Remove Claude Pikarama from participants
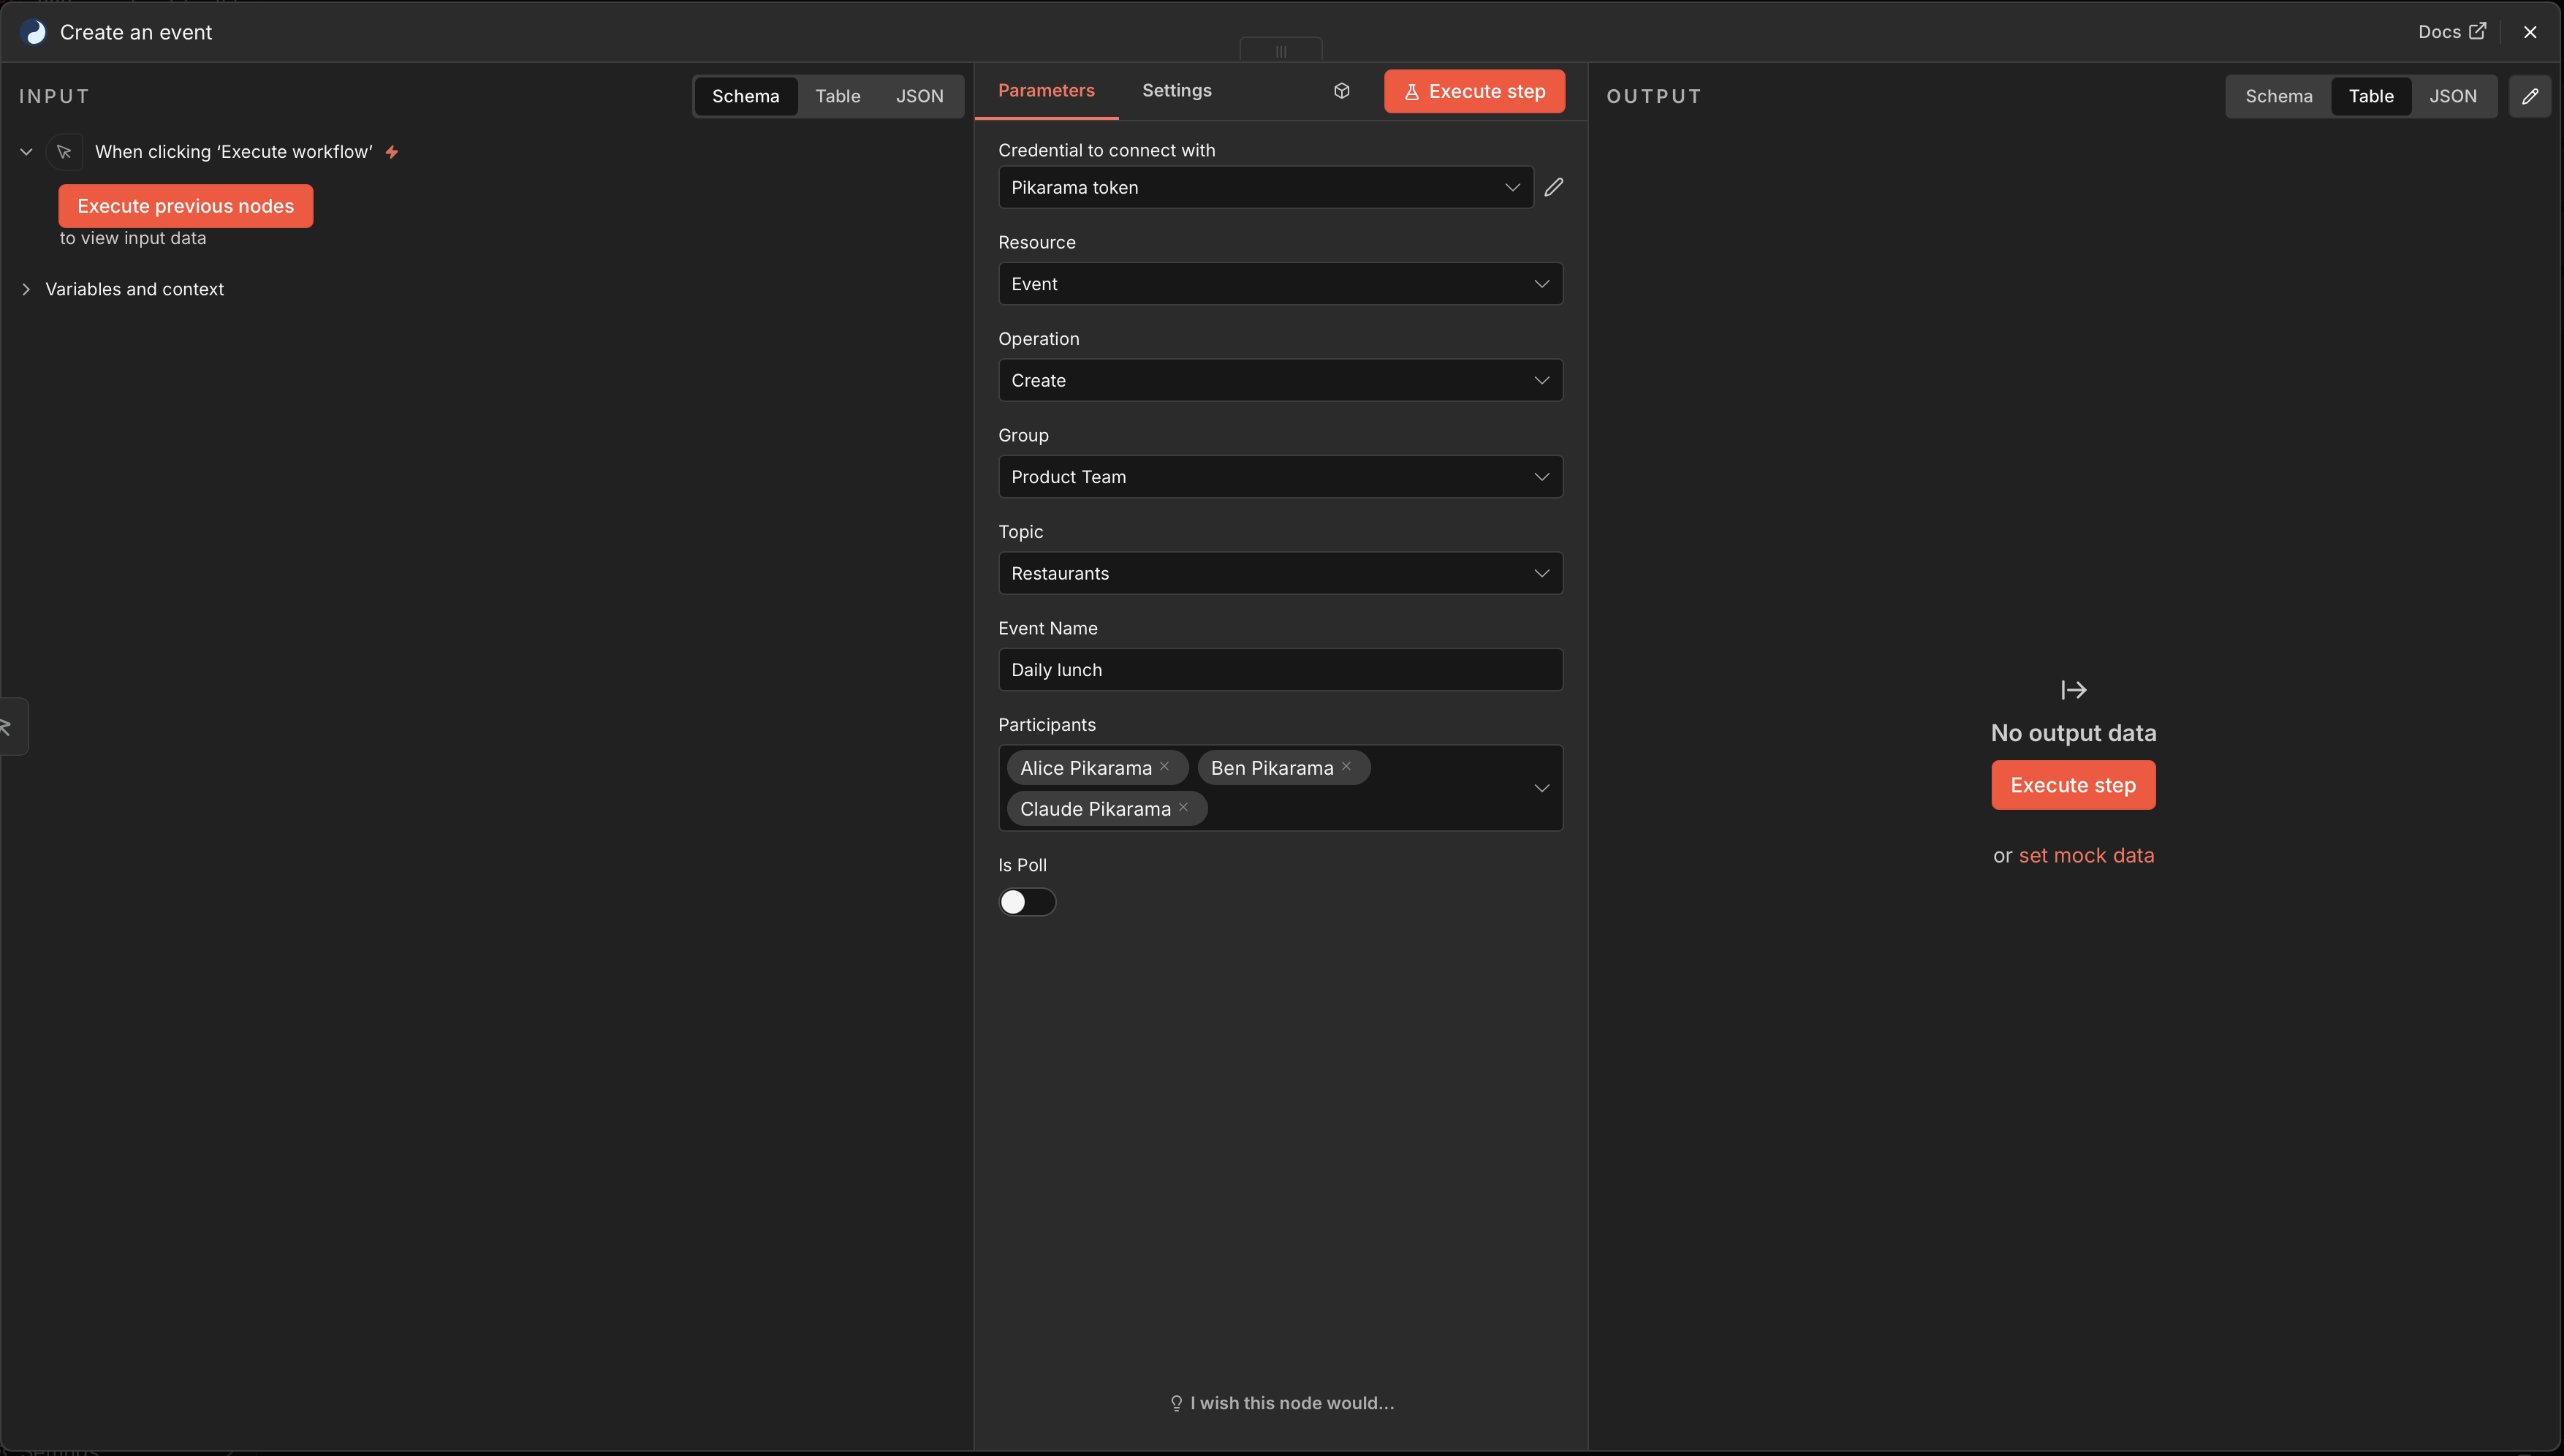The width and height of the screenshot is (2564, 1456). coord(1183,808)
